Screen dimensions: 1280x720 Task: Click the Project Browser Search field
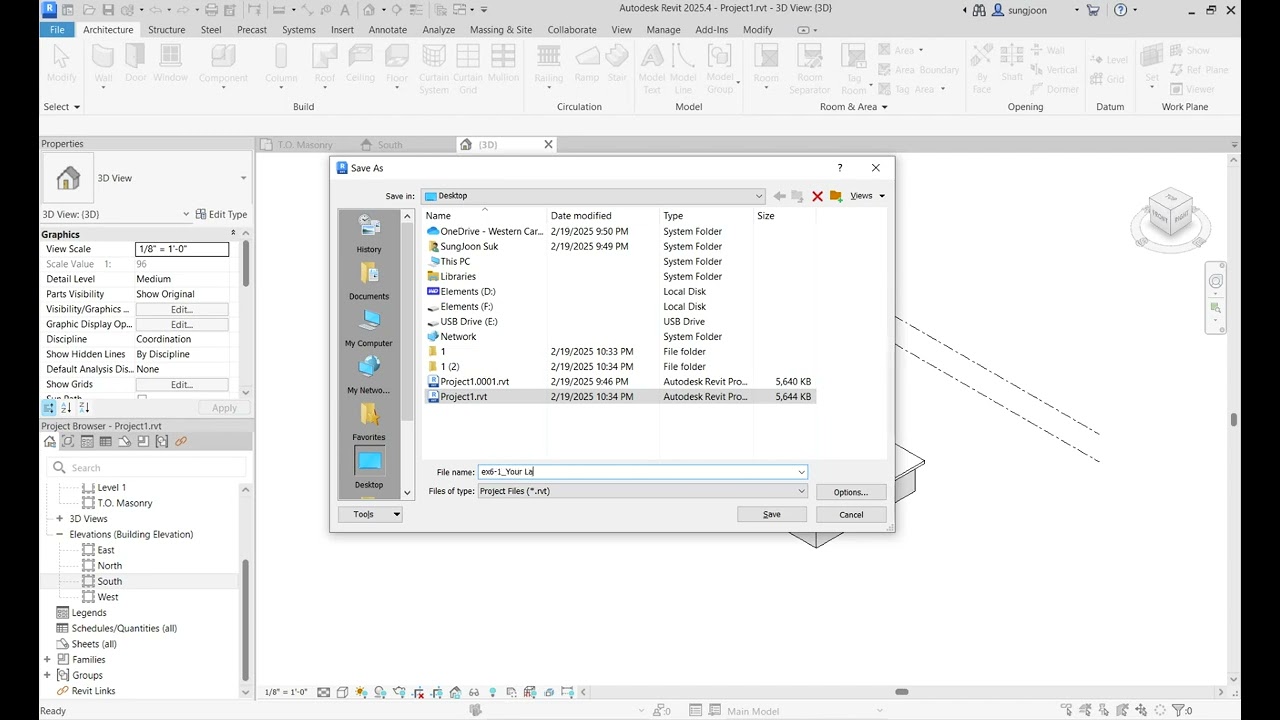[x=146, y=467]
